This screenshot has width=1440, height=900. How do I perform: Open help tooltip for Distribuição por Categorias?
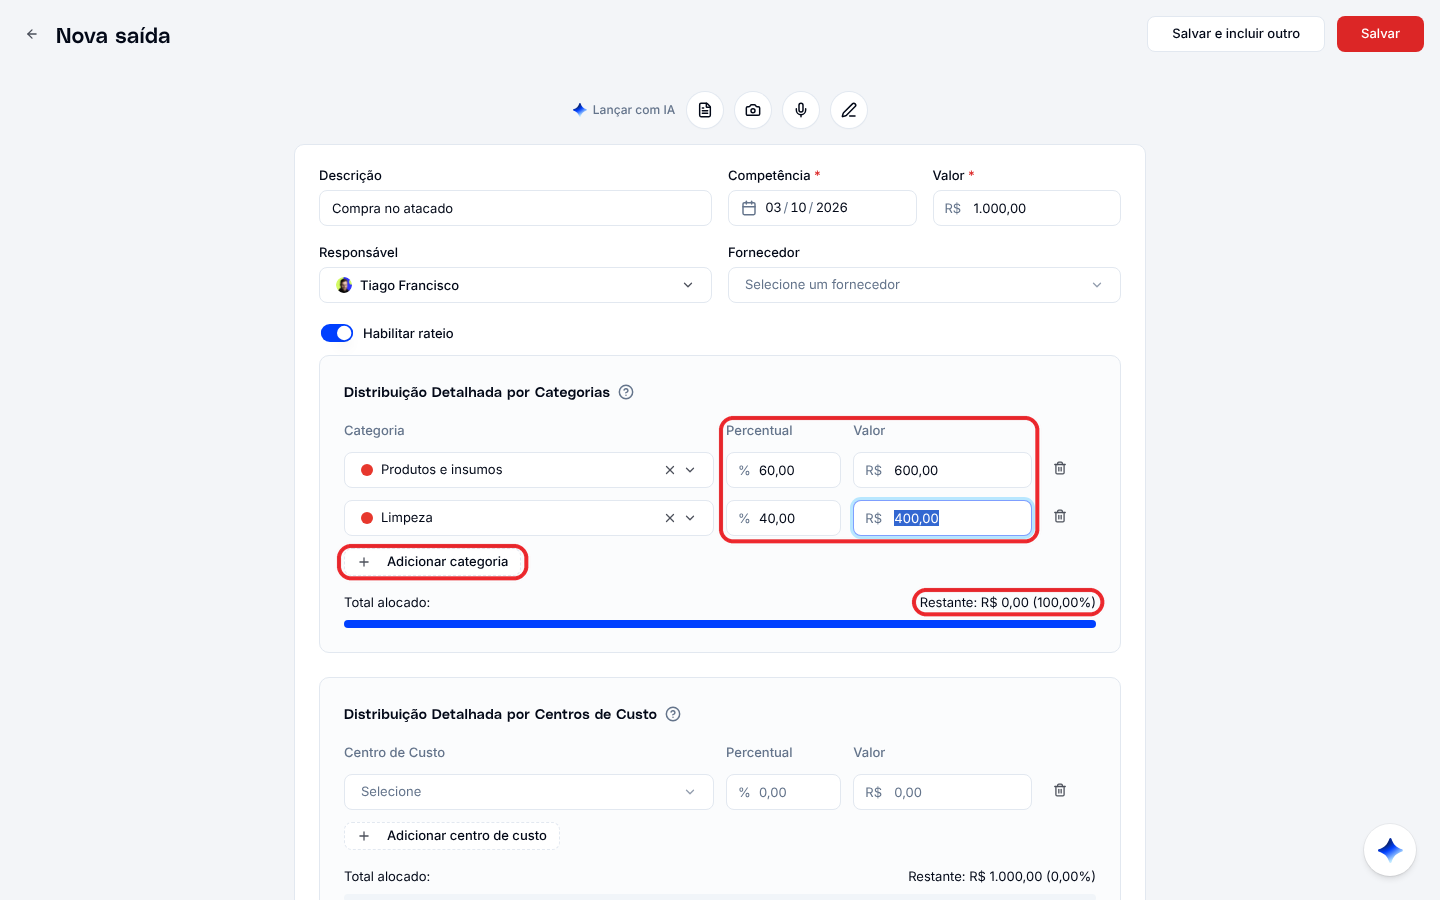(x=626, y=392)
